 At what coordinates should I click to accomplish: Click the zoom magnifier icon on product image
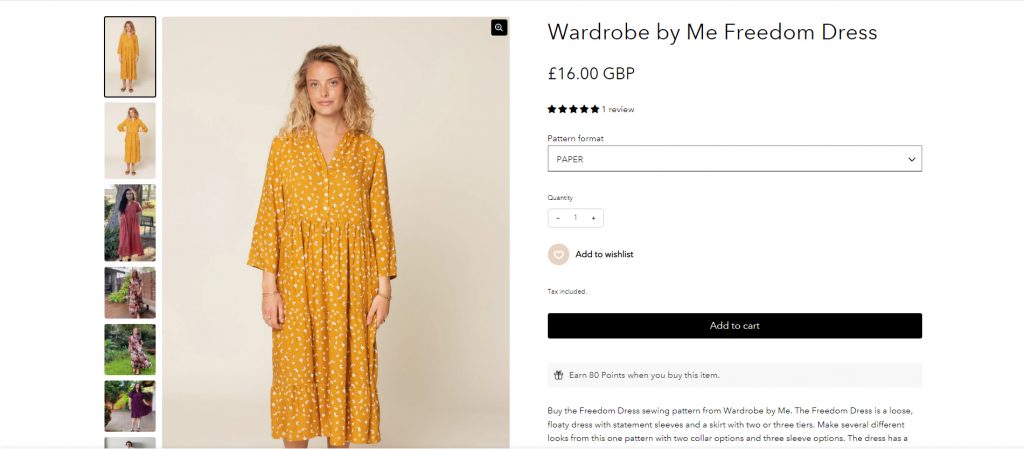[499, 28]
